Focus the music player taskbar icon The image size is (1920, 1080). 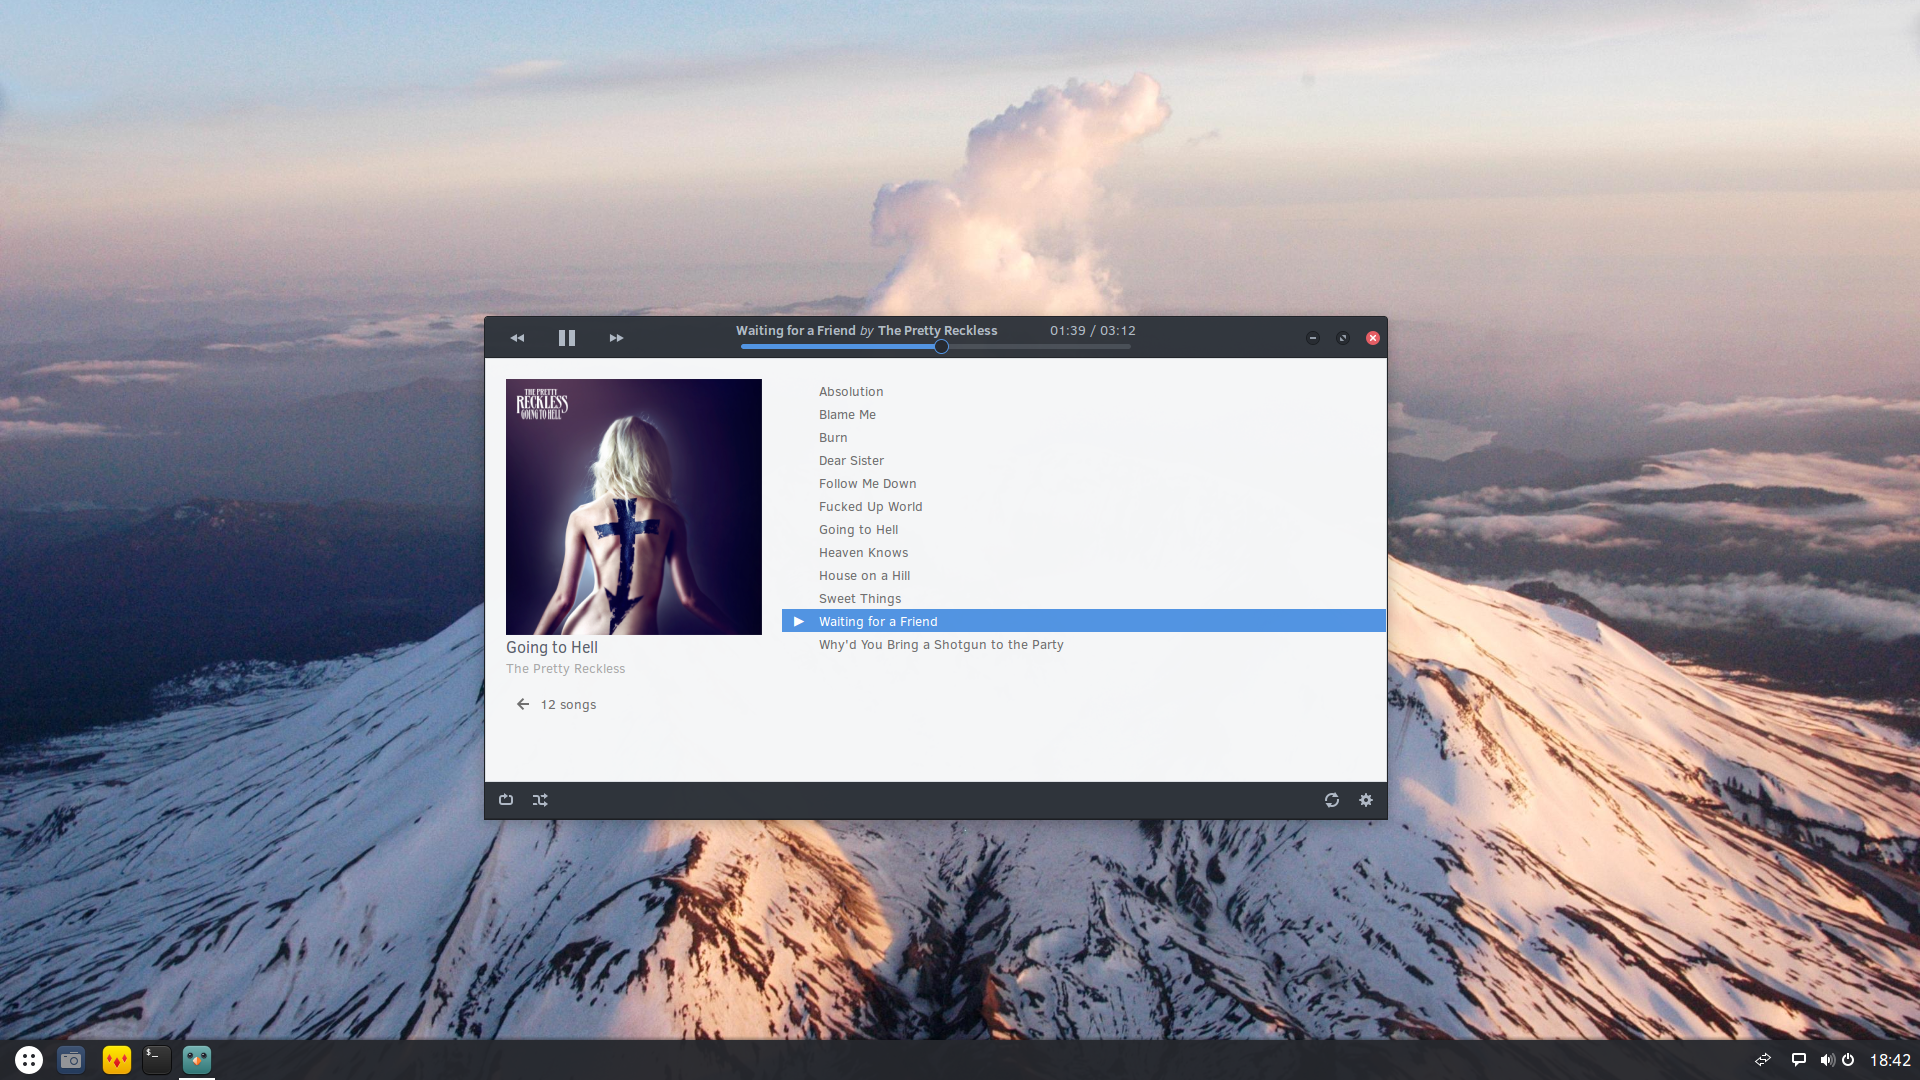tap(197, 1060)
